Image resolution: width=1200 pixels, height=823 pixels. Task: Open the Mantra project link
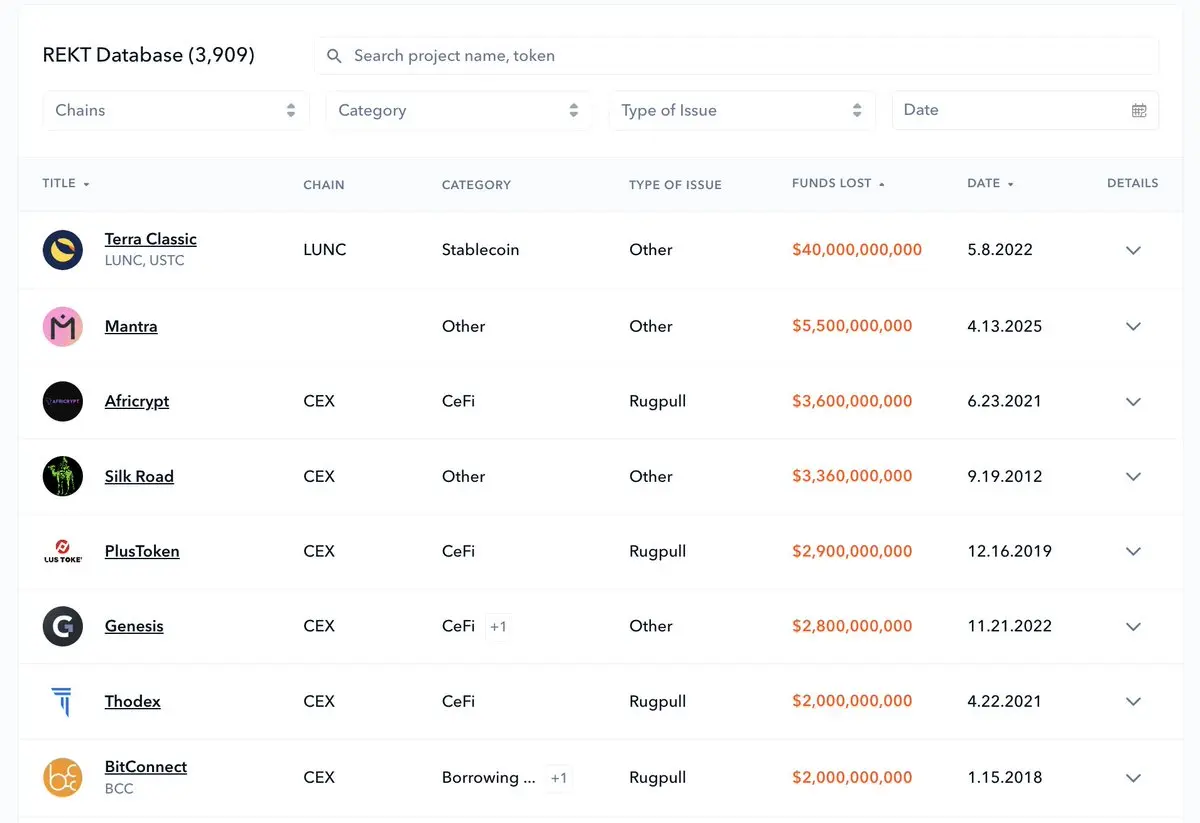131,326
